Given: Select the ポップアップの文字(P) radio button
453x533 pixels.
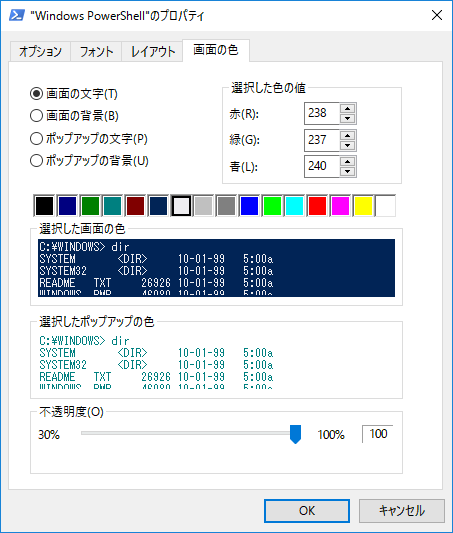Looking at the screenshot, I should [89, 139].
